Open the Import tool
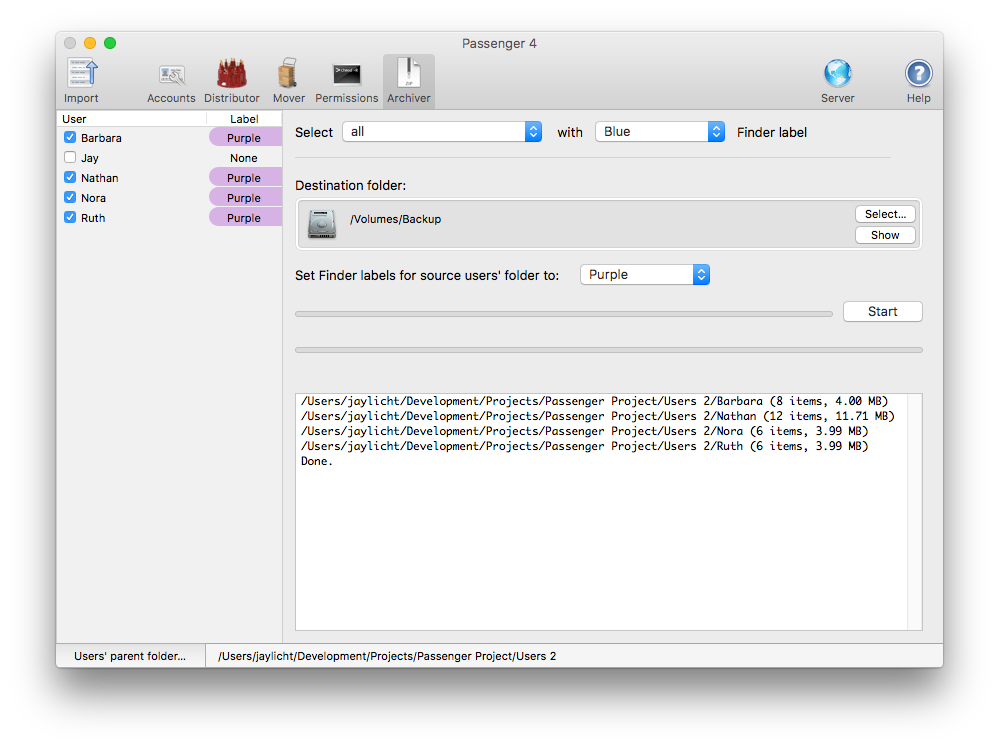This screenshot has height=748, width=999. (x=81, y=81)
